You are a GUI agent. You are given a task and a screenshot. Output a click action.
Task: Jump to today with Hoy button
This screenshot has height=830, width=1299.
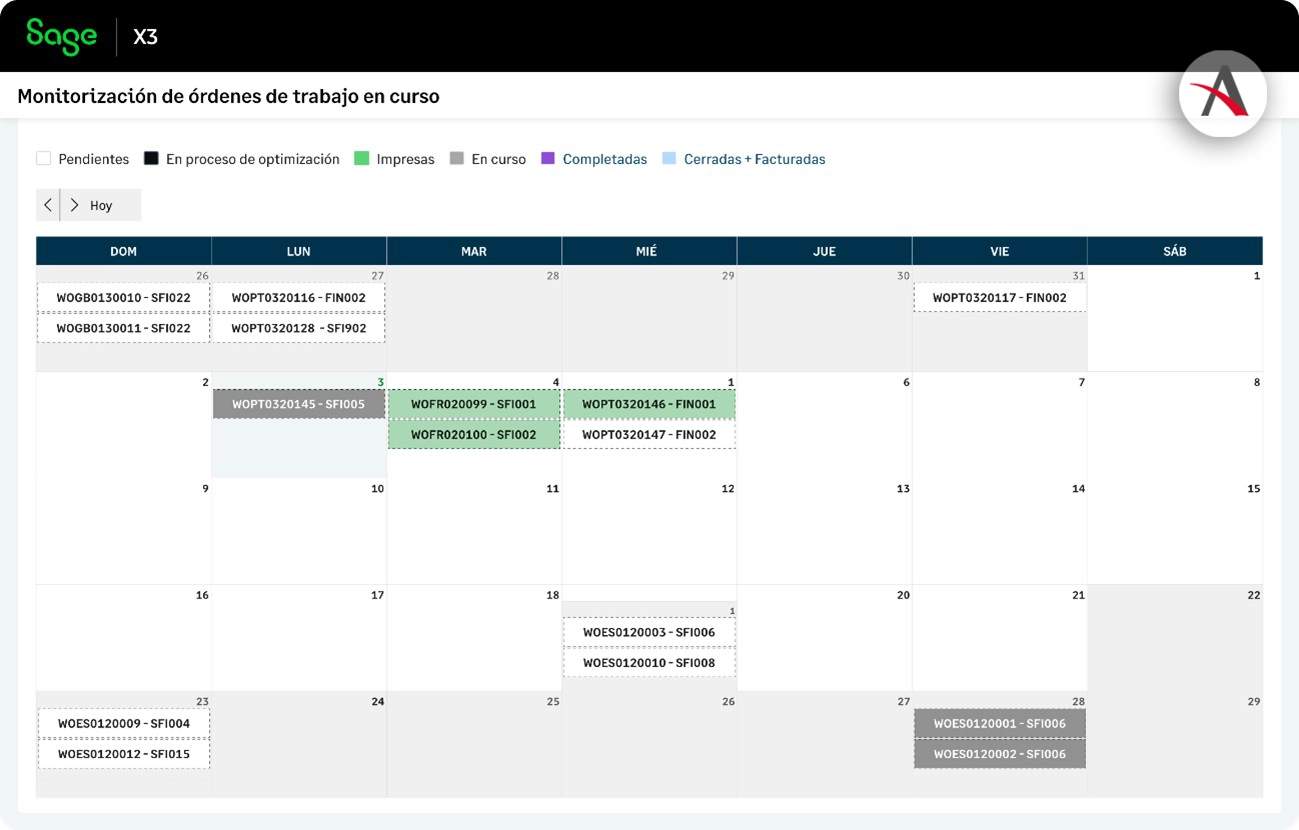(101, 205)
